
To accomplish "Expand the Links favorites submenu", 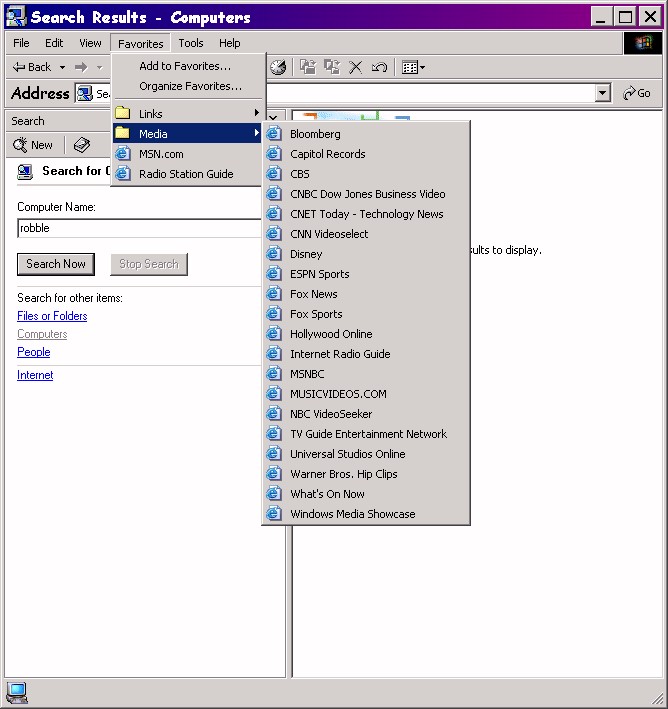I will (186, 114).
